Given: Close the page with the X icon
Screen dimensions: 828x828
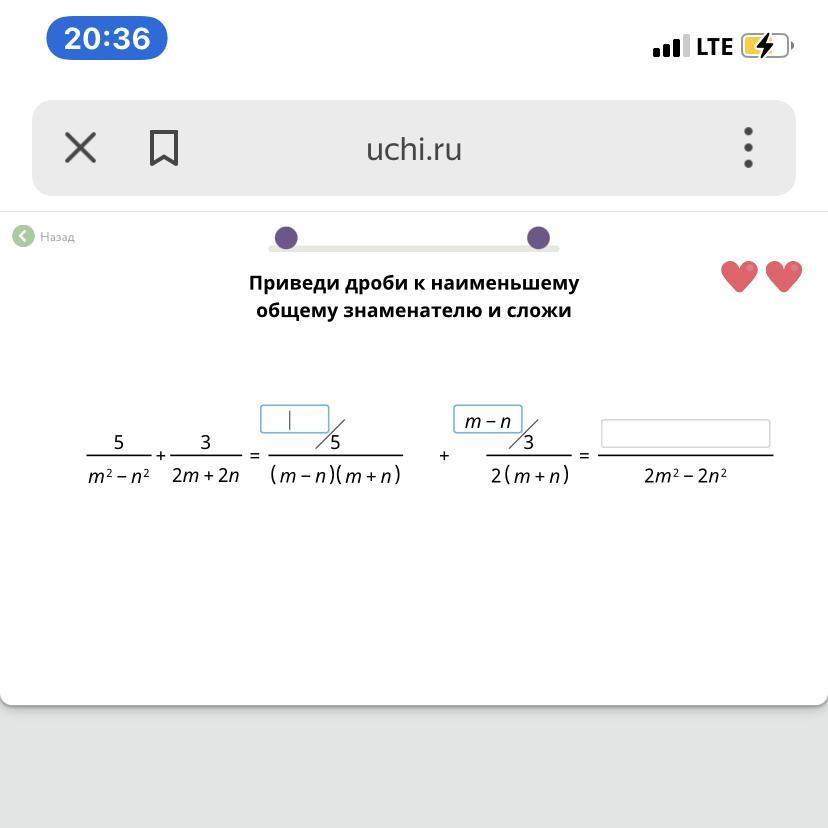Looking at the screenshot, I should click(80, 148).
